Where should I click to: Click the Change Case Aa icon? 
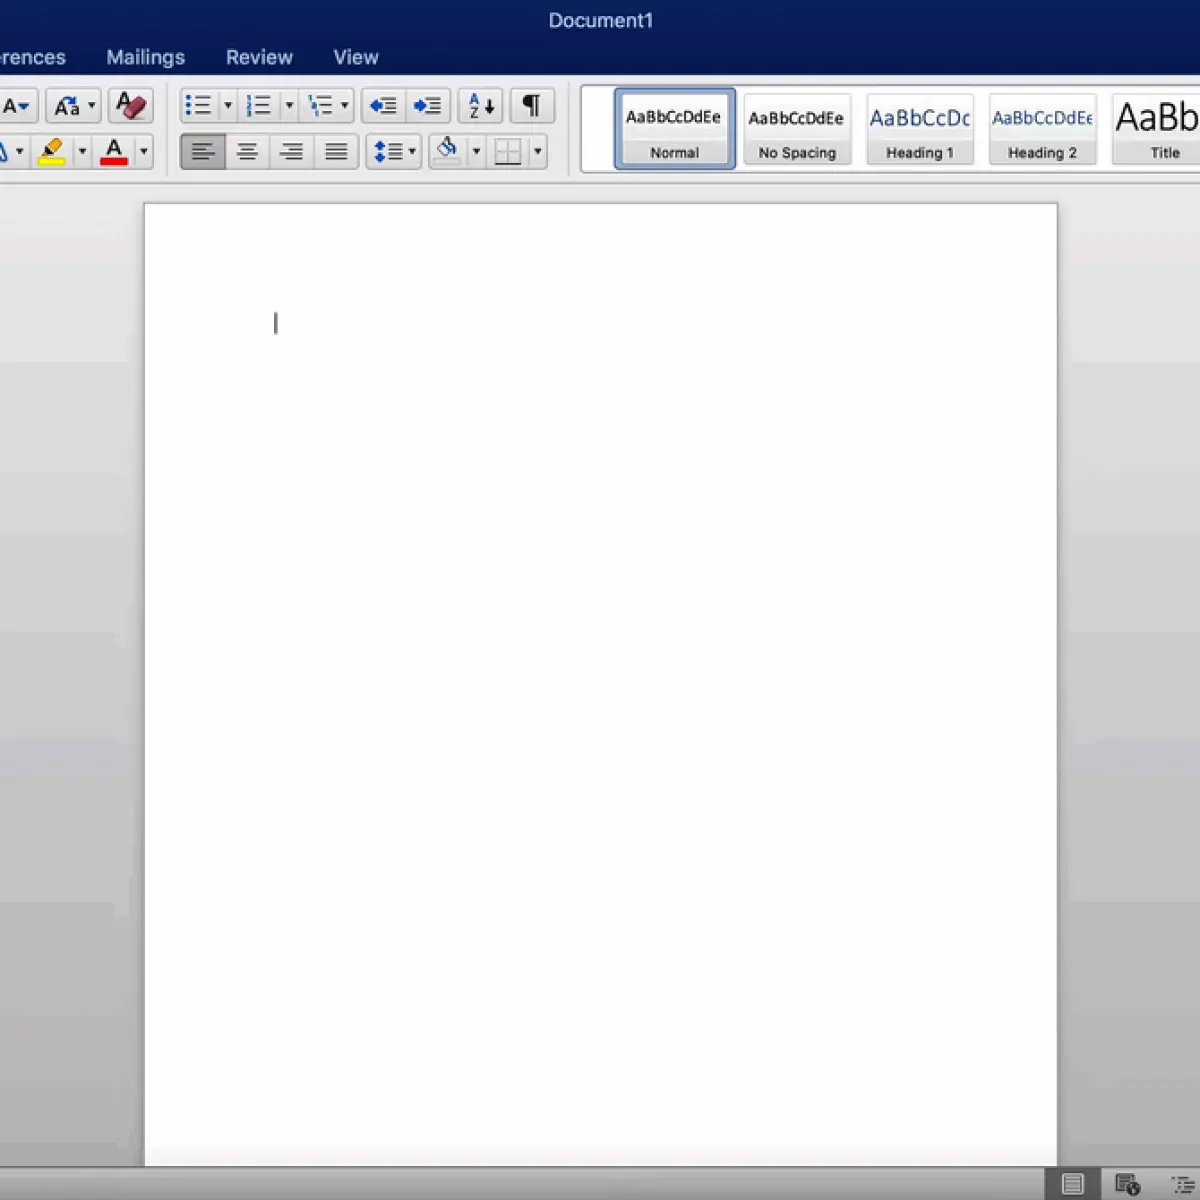(x=66, y=105)
